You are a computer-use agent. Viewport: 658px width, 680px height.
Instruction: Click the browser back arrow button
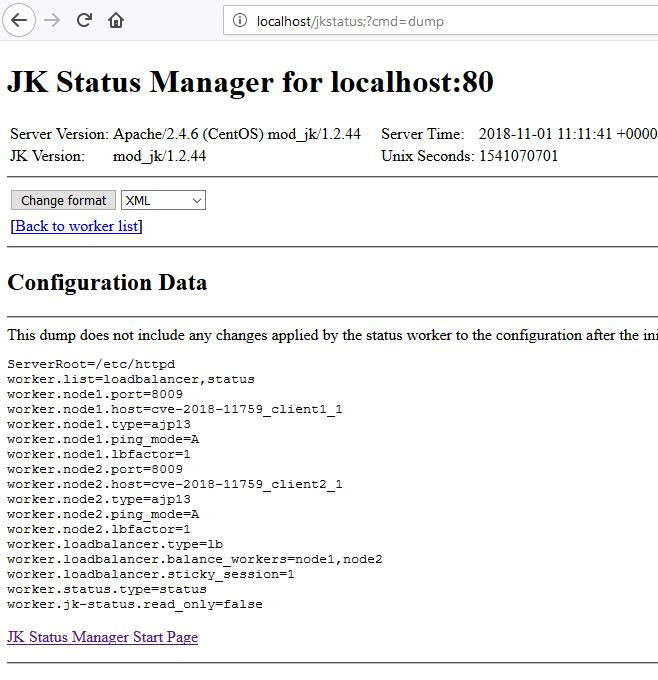point(20,20)
